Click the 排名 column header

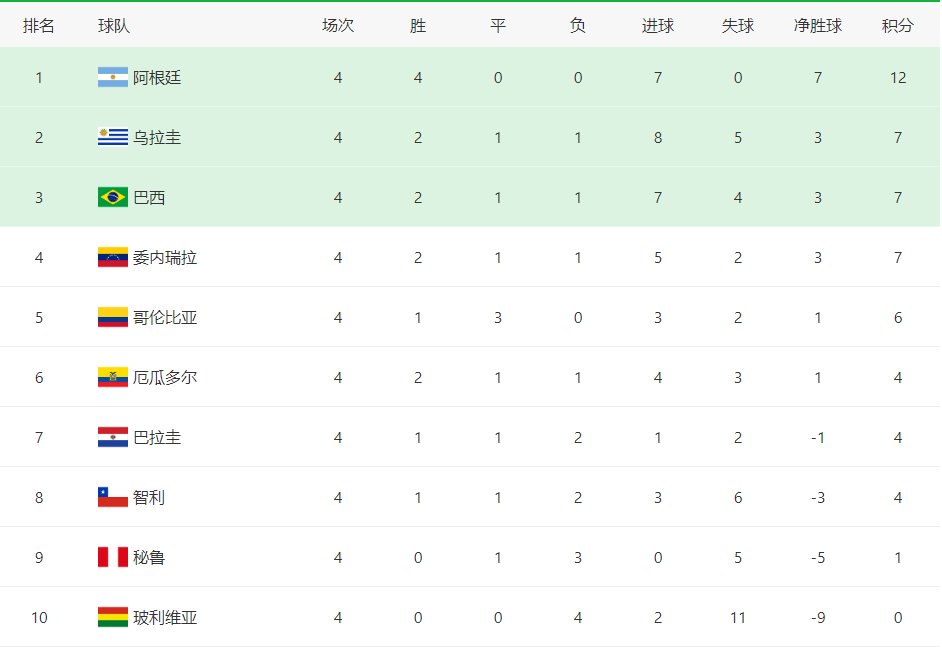click(39, 25)
